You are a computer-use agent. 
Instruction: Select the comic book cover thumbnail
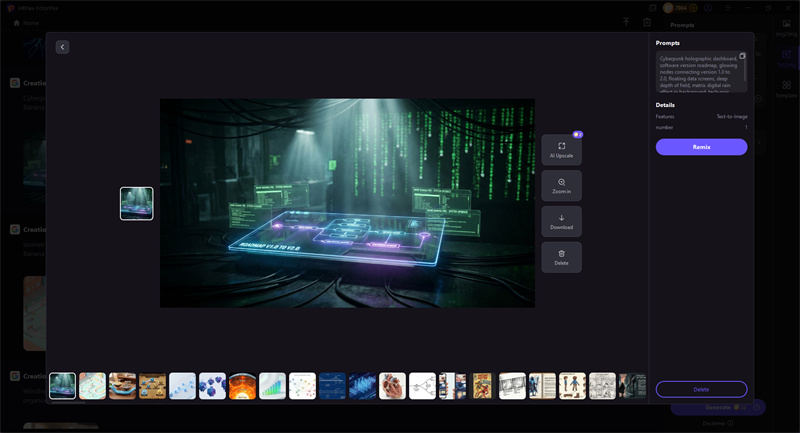pos(483,386)
